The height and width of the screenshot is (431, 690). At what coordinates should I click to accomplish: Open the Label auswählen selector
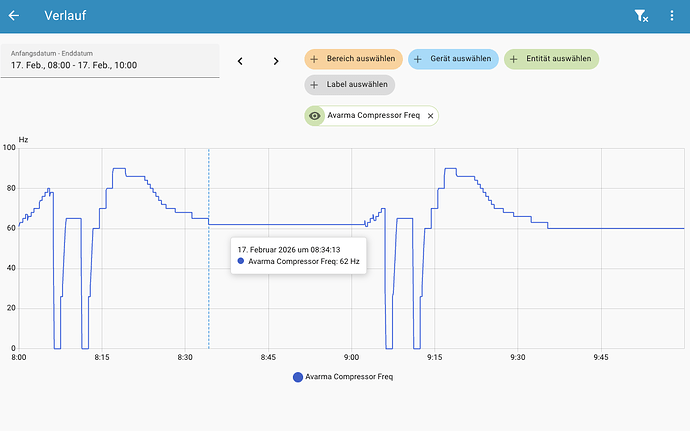point(350,85)
